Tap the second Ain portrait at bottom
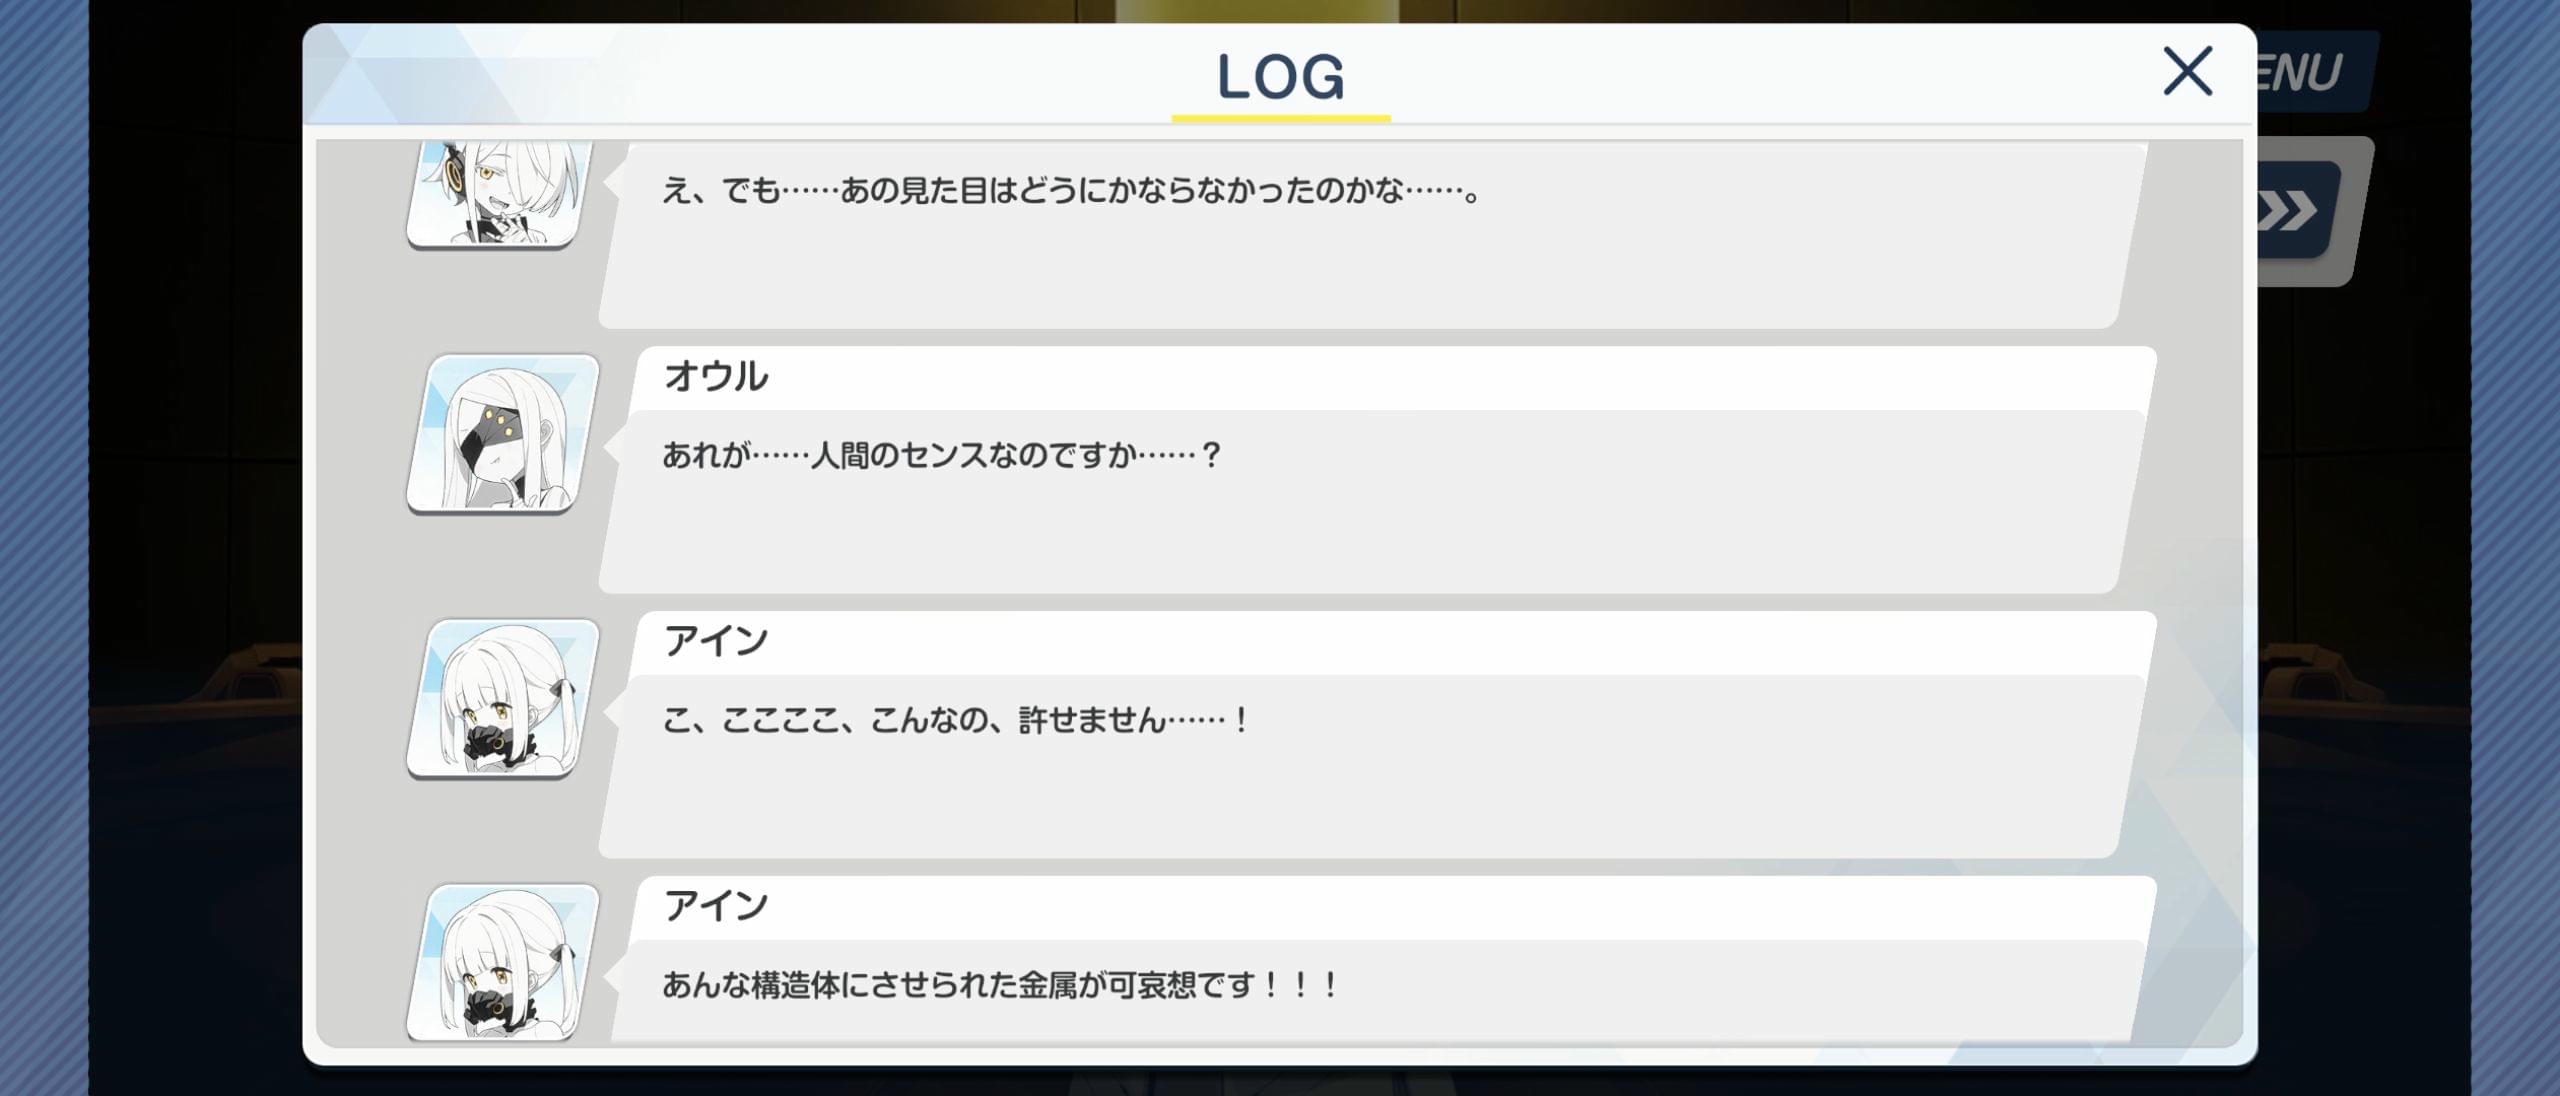Image resolution: width=2560 pixels, height=1096 pixels. click(503, 962)
